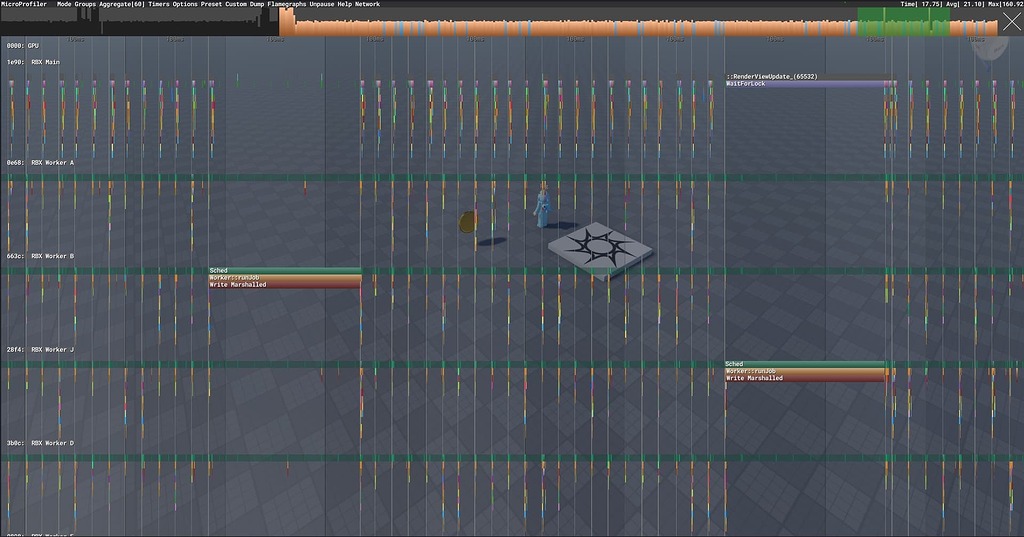
Task: Click the MicroProfiler title label
Action: [x=24, y=4]
